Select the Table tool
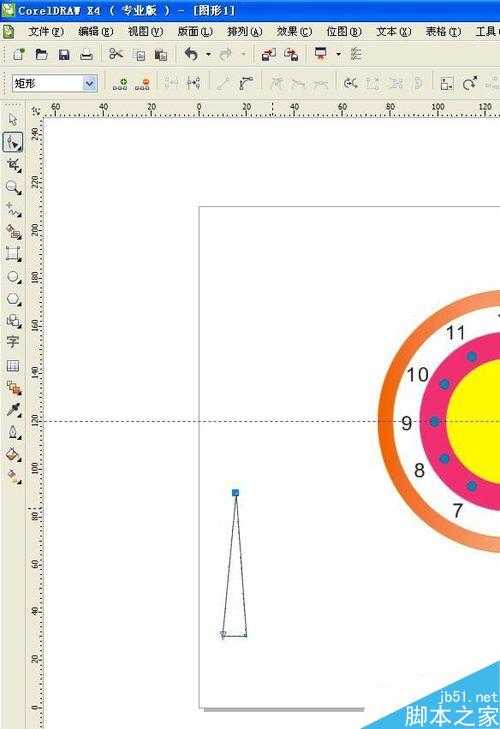 coord(13,365)
